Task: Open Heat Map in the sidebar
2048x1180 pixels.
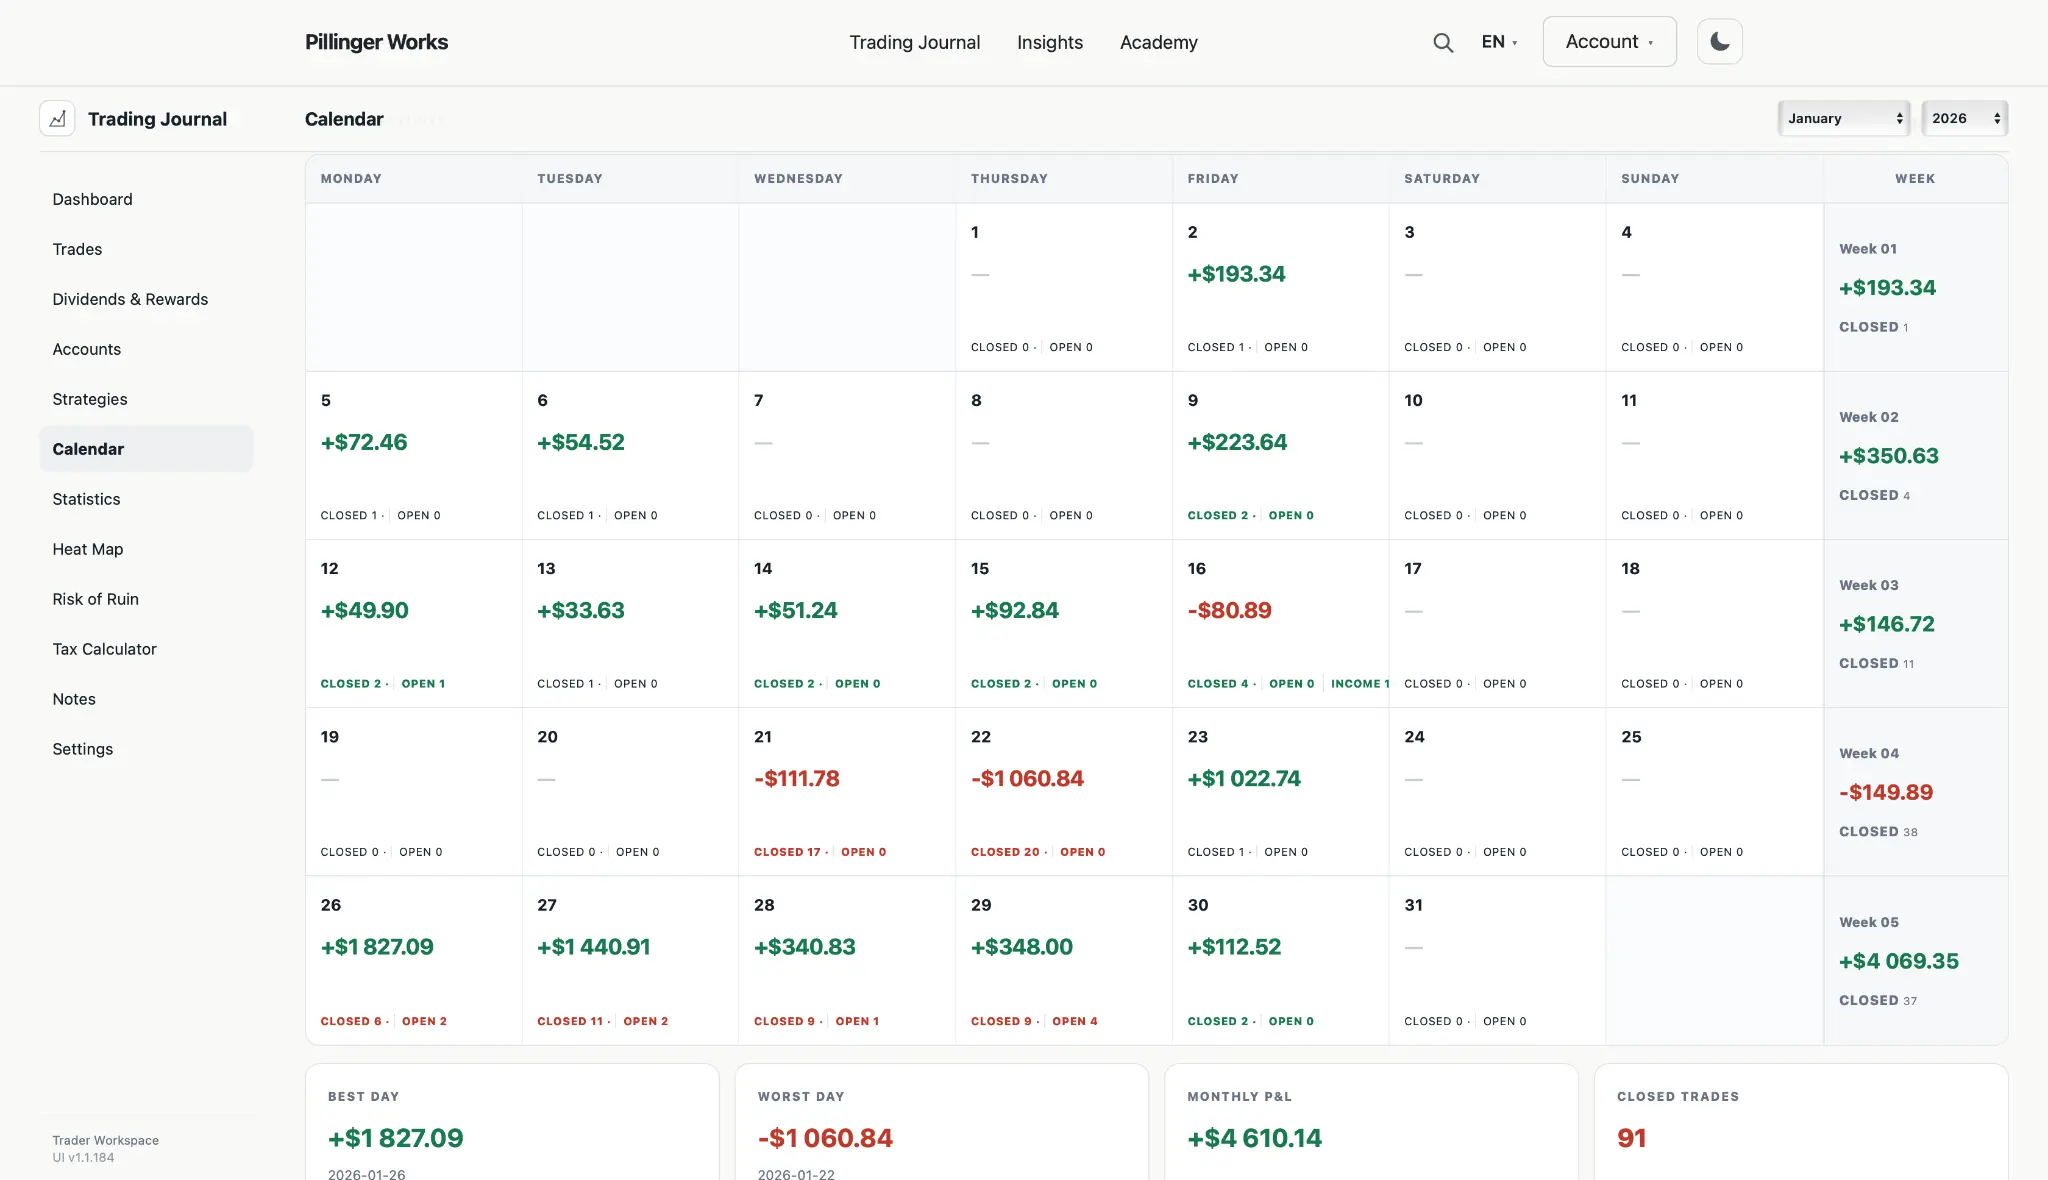Action: 146,549
